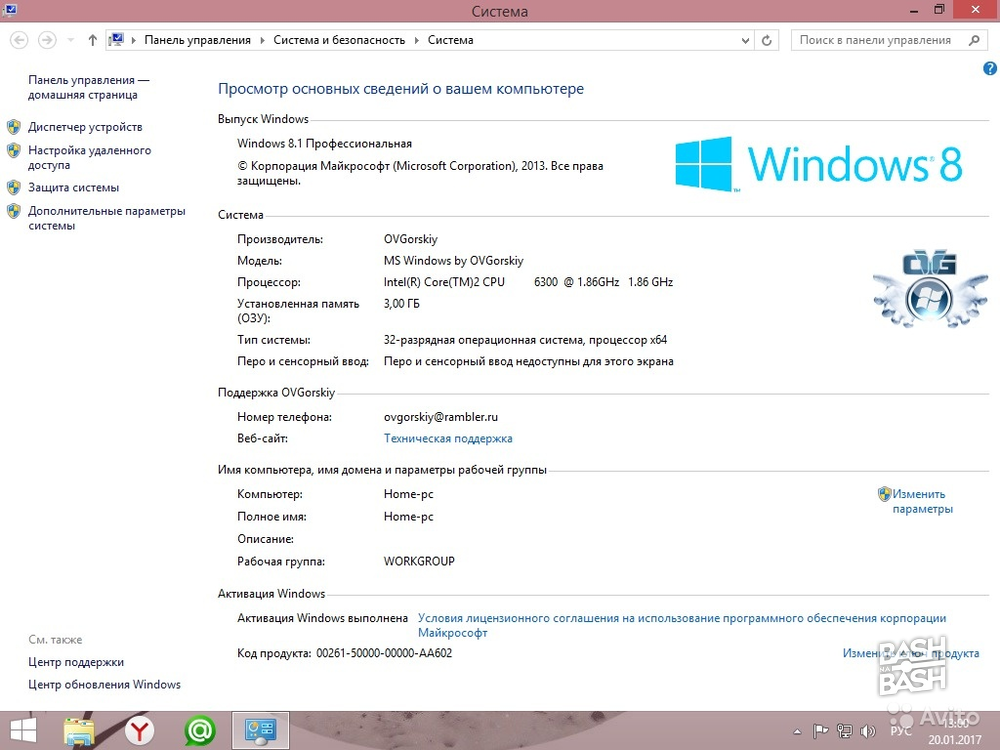This screenshot has height=750, width=1000.
Task: Open the Action Center flag icon
Action: pyautogui.click(x=820, y=732)
